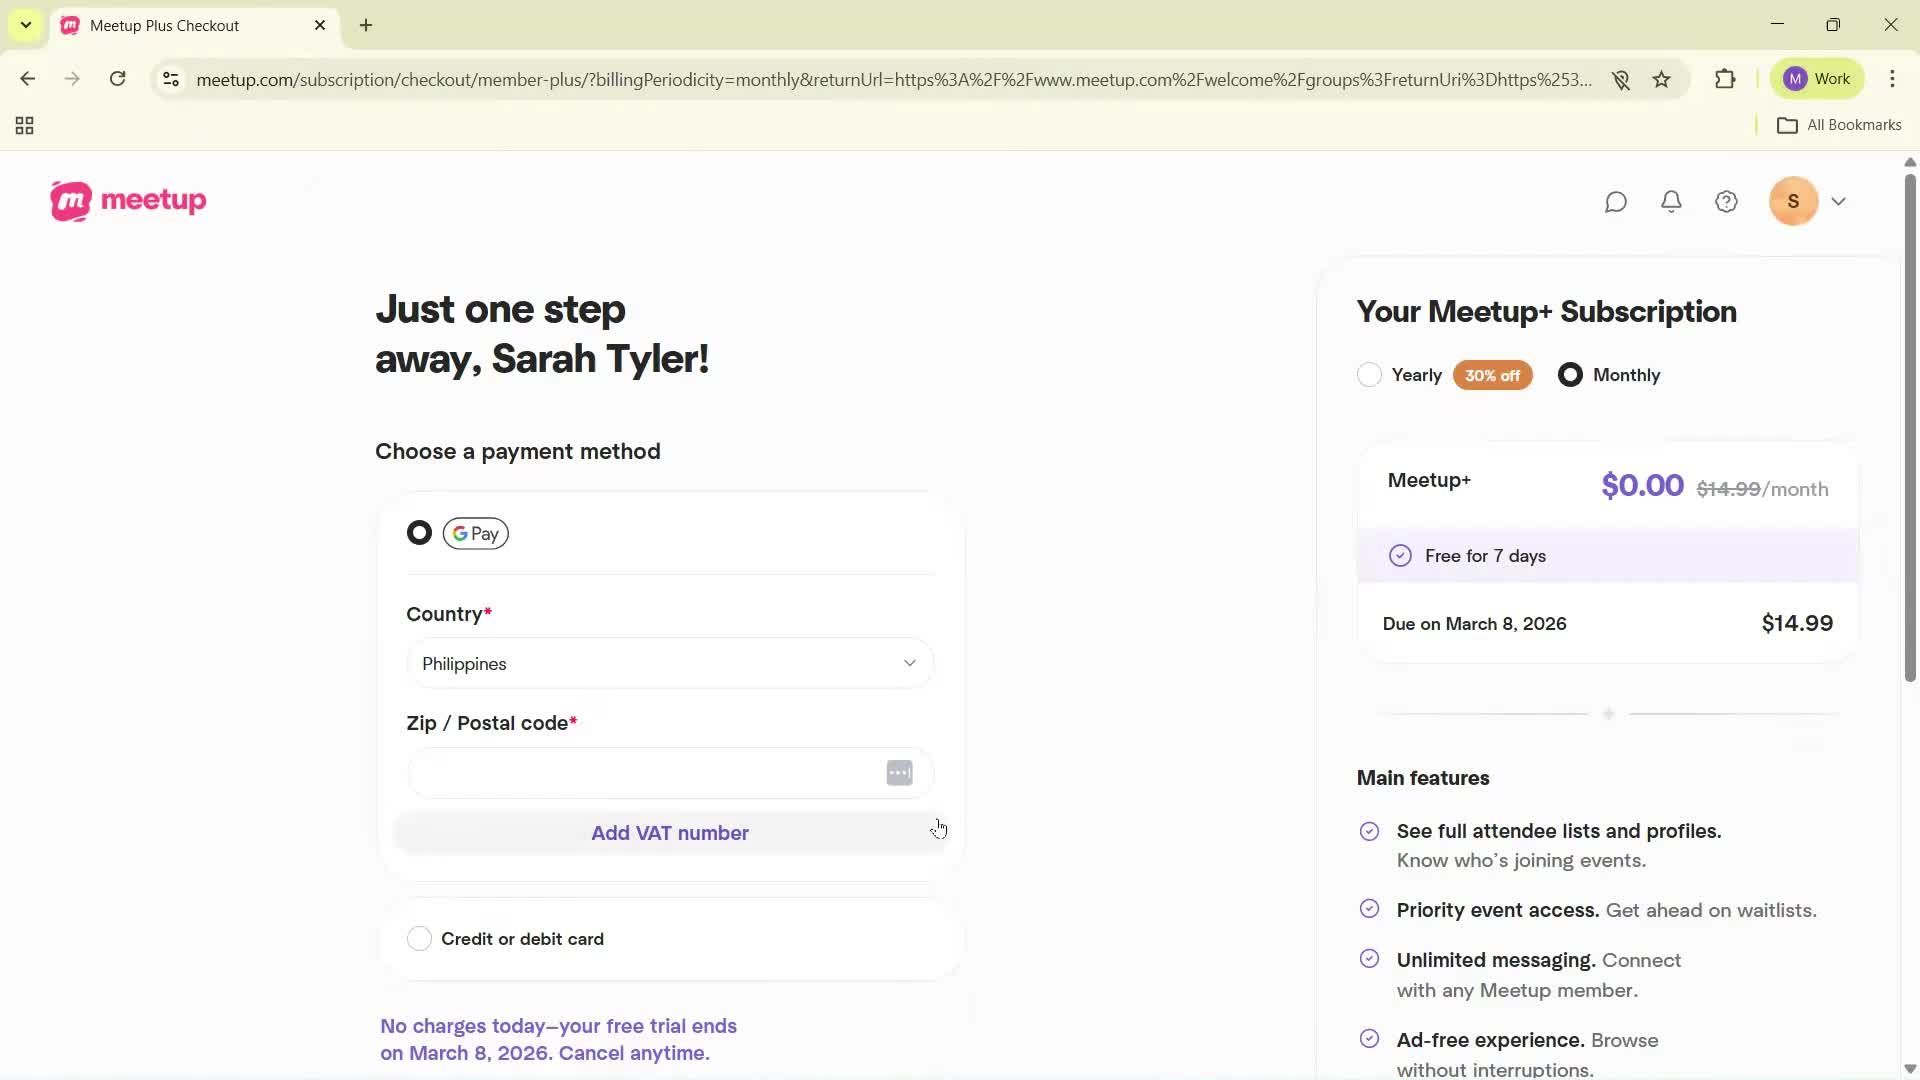Reload the checkout page
The height and width of the screenshot is (1080, 1920).
(x=117, y=78)
